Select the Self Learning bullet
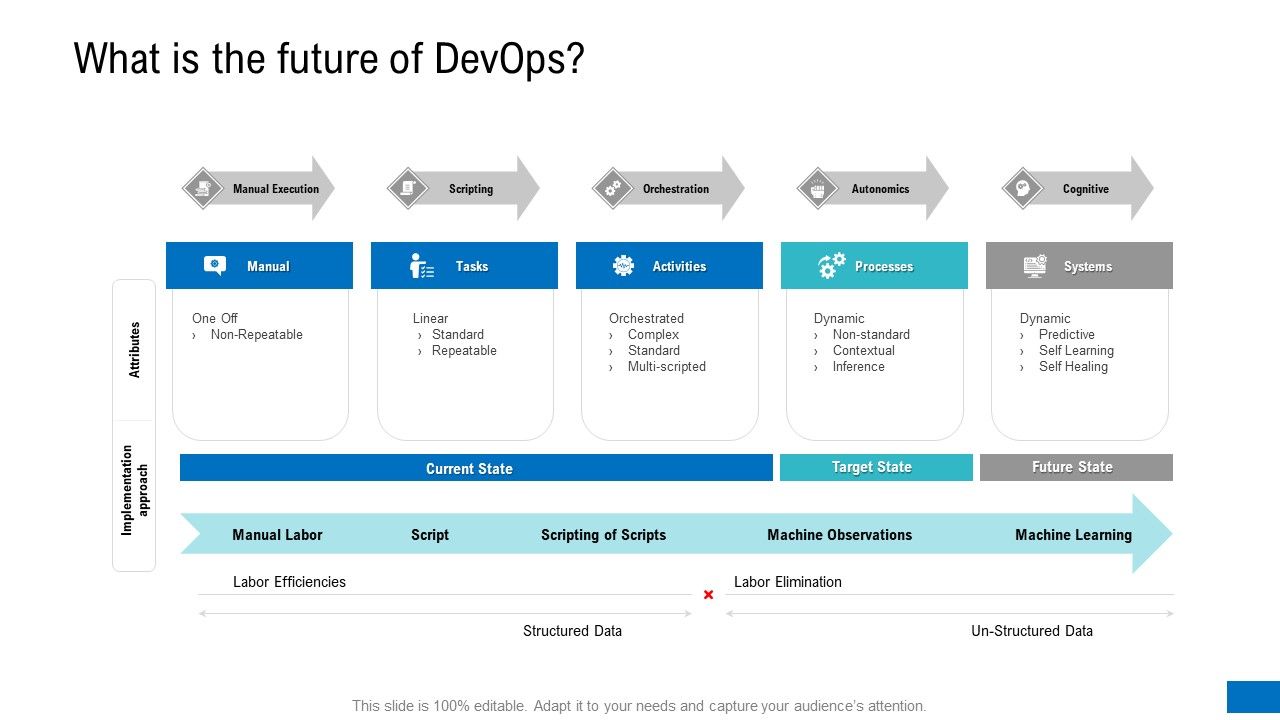This screenshot has height=720, width=1280. pos(1076,351)
